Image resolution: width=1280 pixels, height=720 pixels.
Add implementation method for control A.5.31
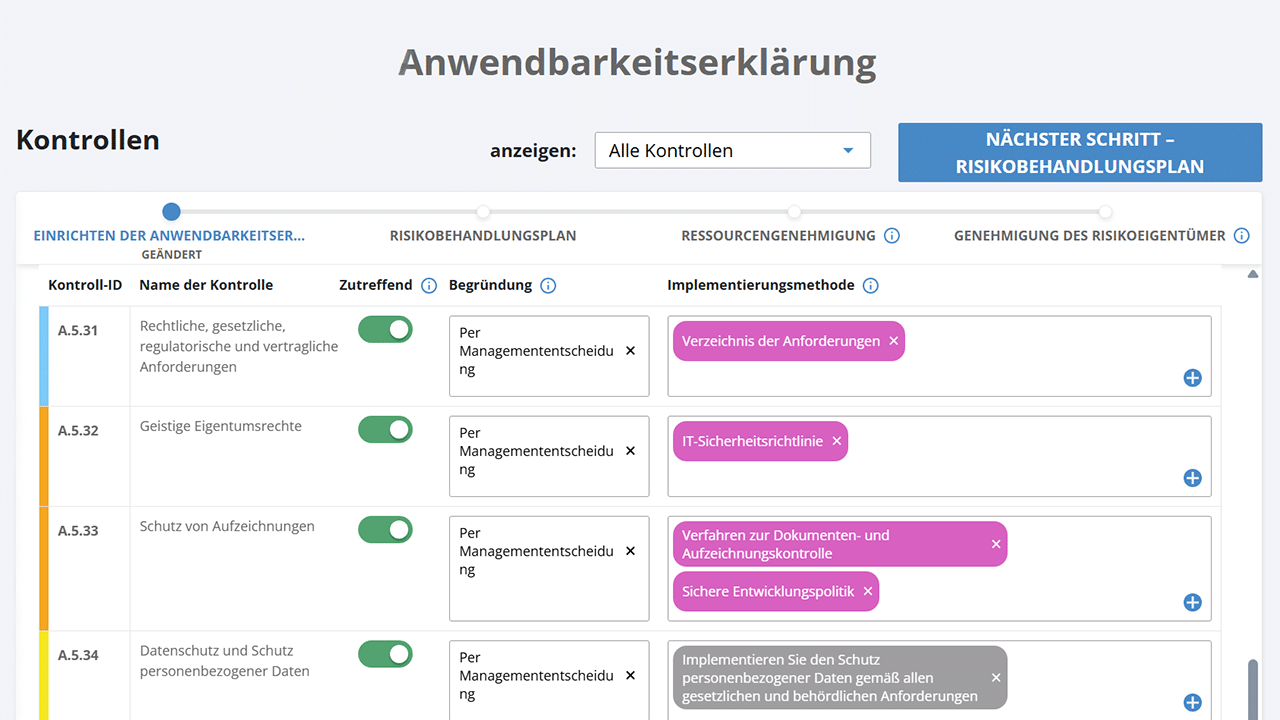tap(1192, 378)
